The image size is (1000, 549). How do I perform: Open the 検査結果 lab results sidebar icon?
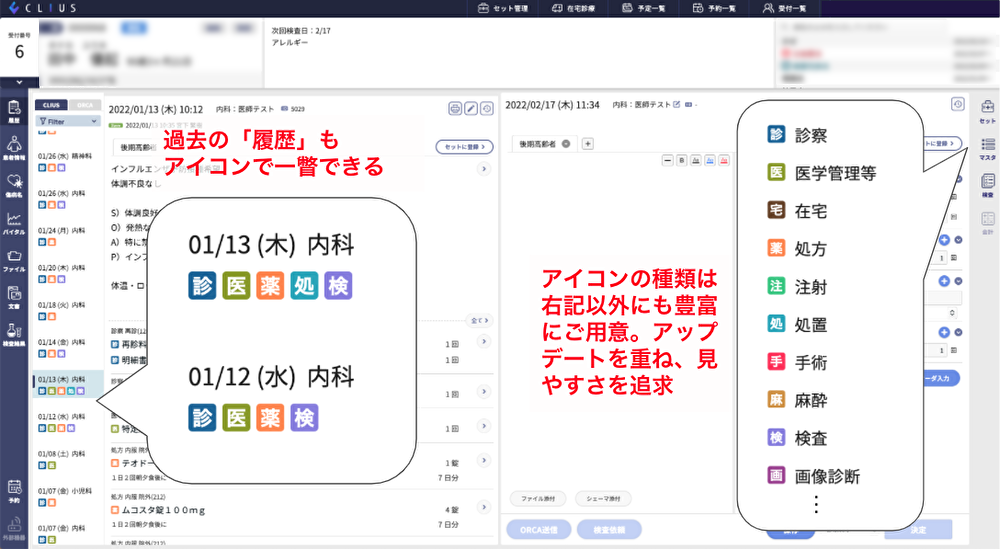[x=13, y=335]
